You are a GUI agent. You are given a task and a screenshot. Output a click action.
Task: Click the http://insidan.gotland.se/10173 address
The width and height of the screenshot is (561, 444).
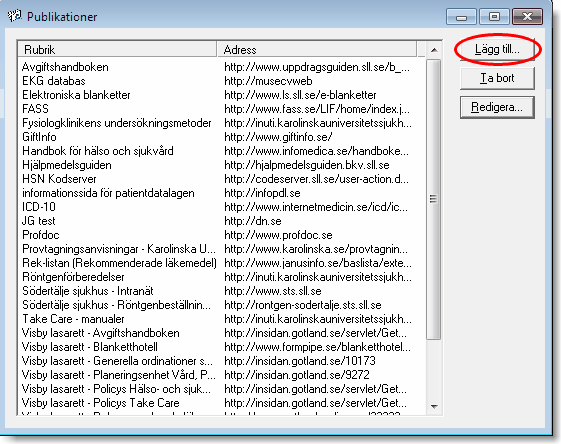(300, 361)
